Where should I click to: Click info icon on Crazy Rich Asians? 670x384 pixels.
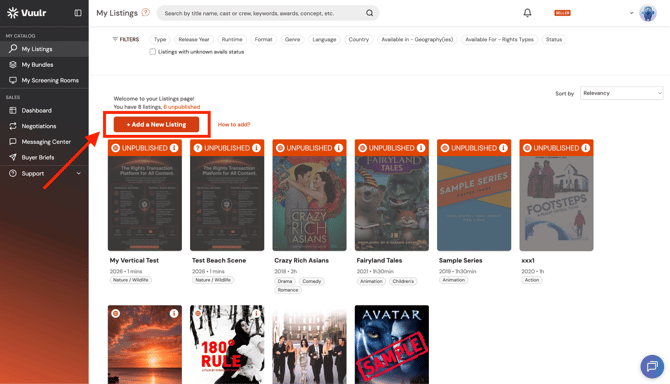[x=339, y=148]
